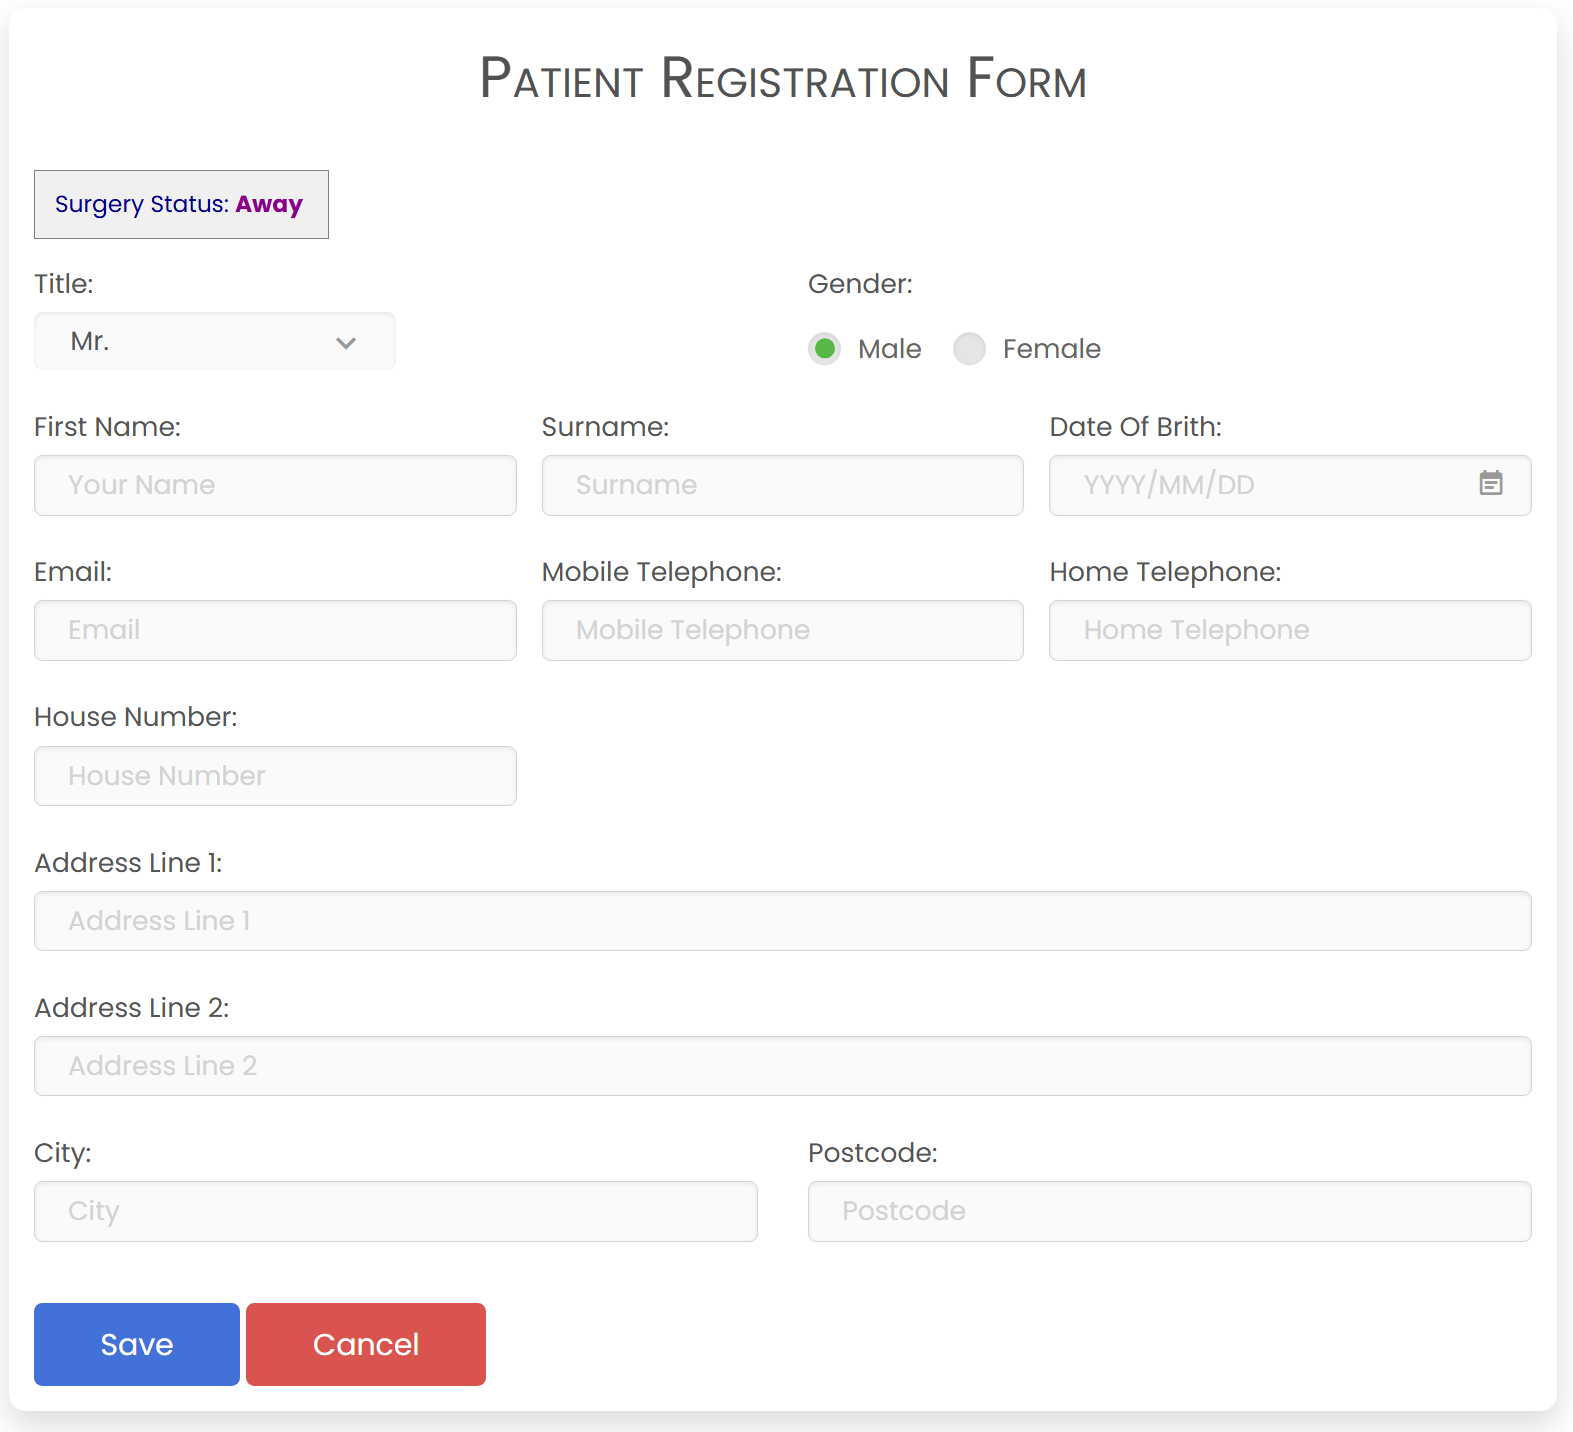Focus the Postcode input field

click(1170, 1212)
